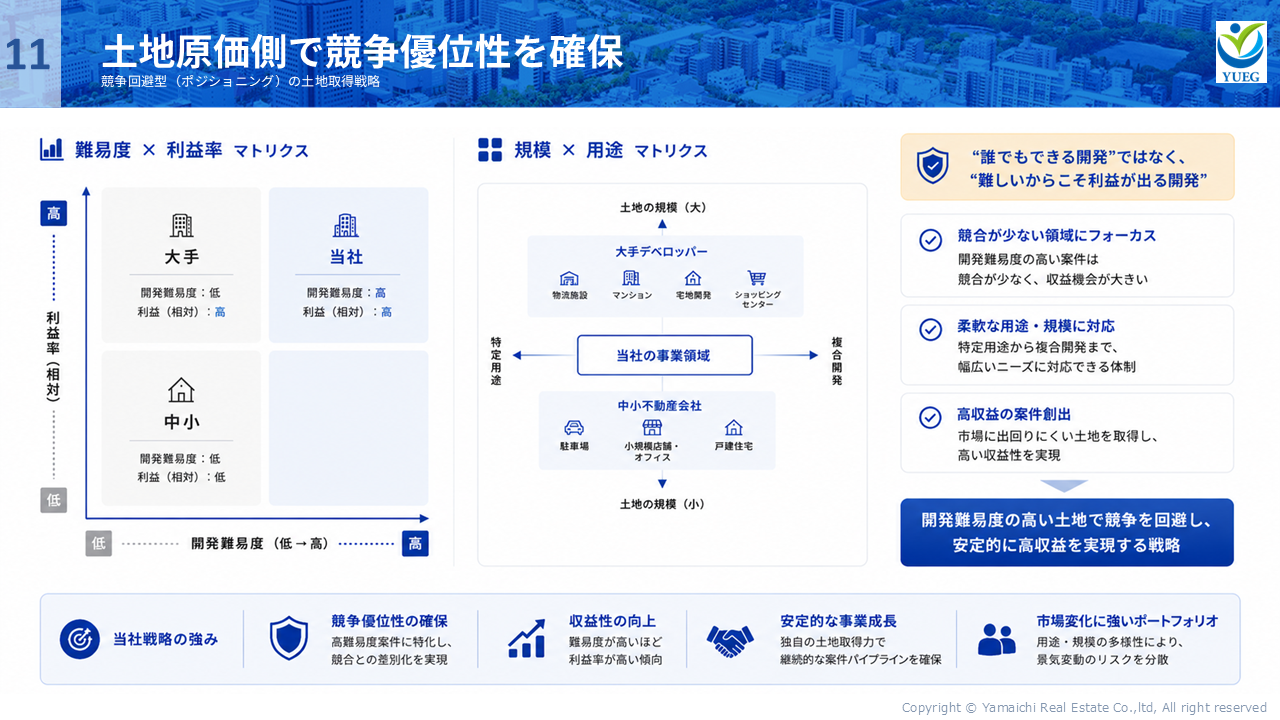
Task: Select the blue building icon above 当社
Action: coord(346,225)
